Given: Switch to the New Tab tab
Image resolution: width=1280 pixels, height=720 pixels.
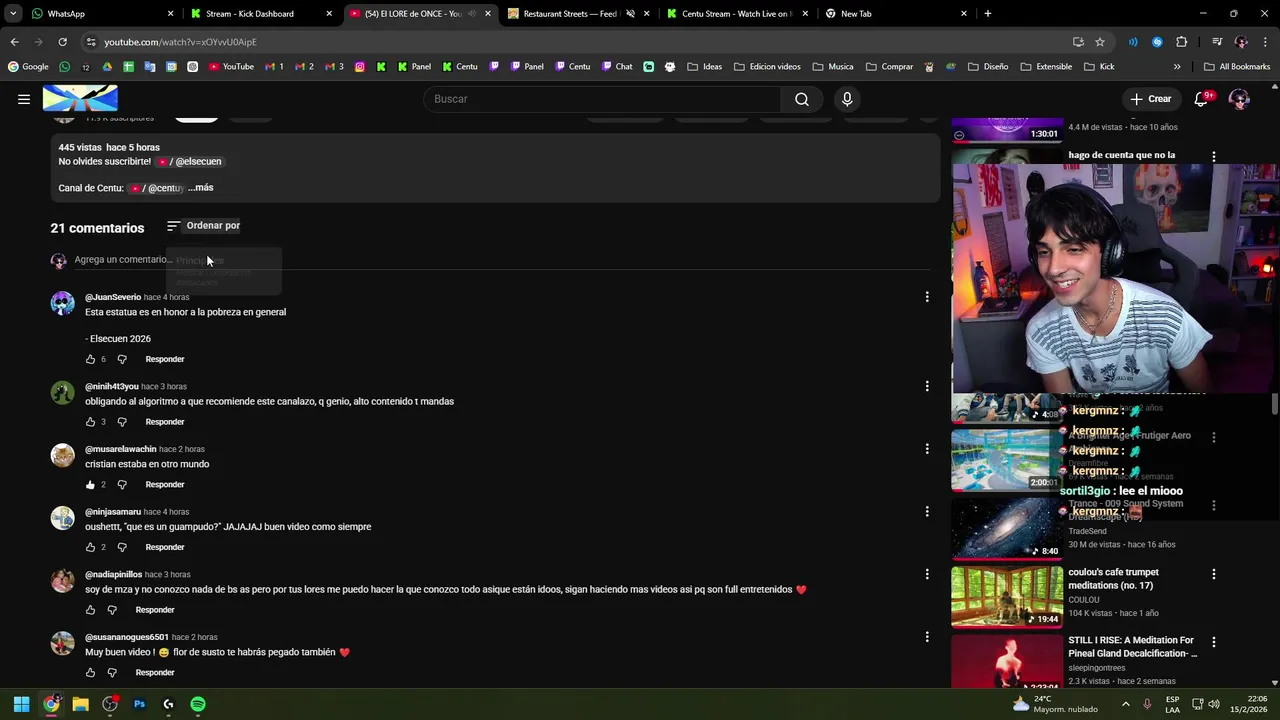Looking at the screenshot, I should (x=895, y=14).
